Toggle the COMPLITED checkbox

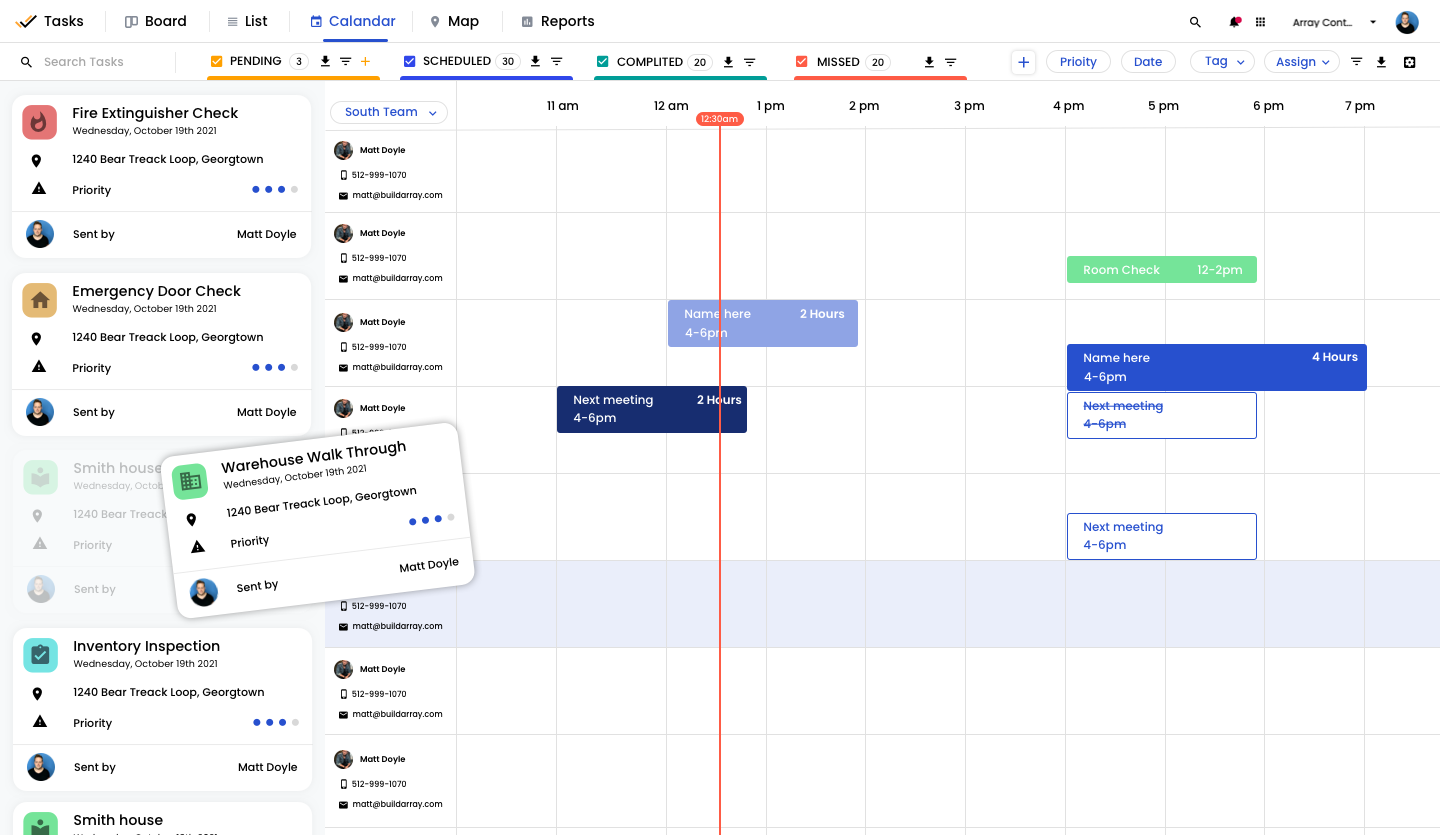602,62
